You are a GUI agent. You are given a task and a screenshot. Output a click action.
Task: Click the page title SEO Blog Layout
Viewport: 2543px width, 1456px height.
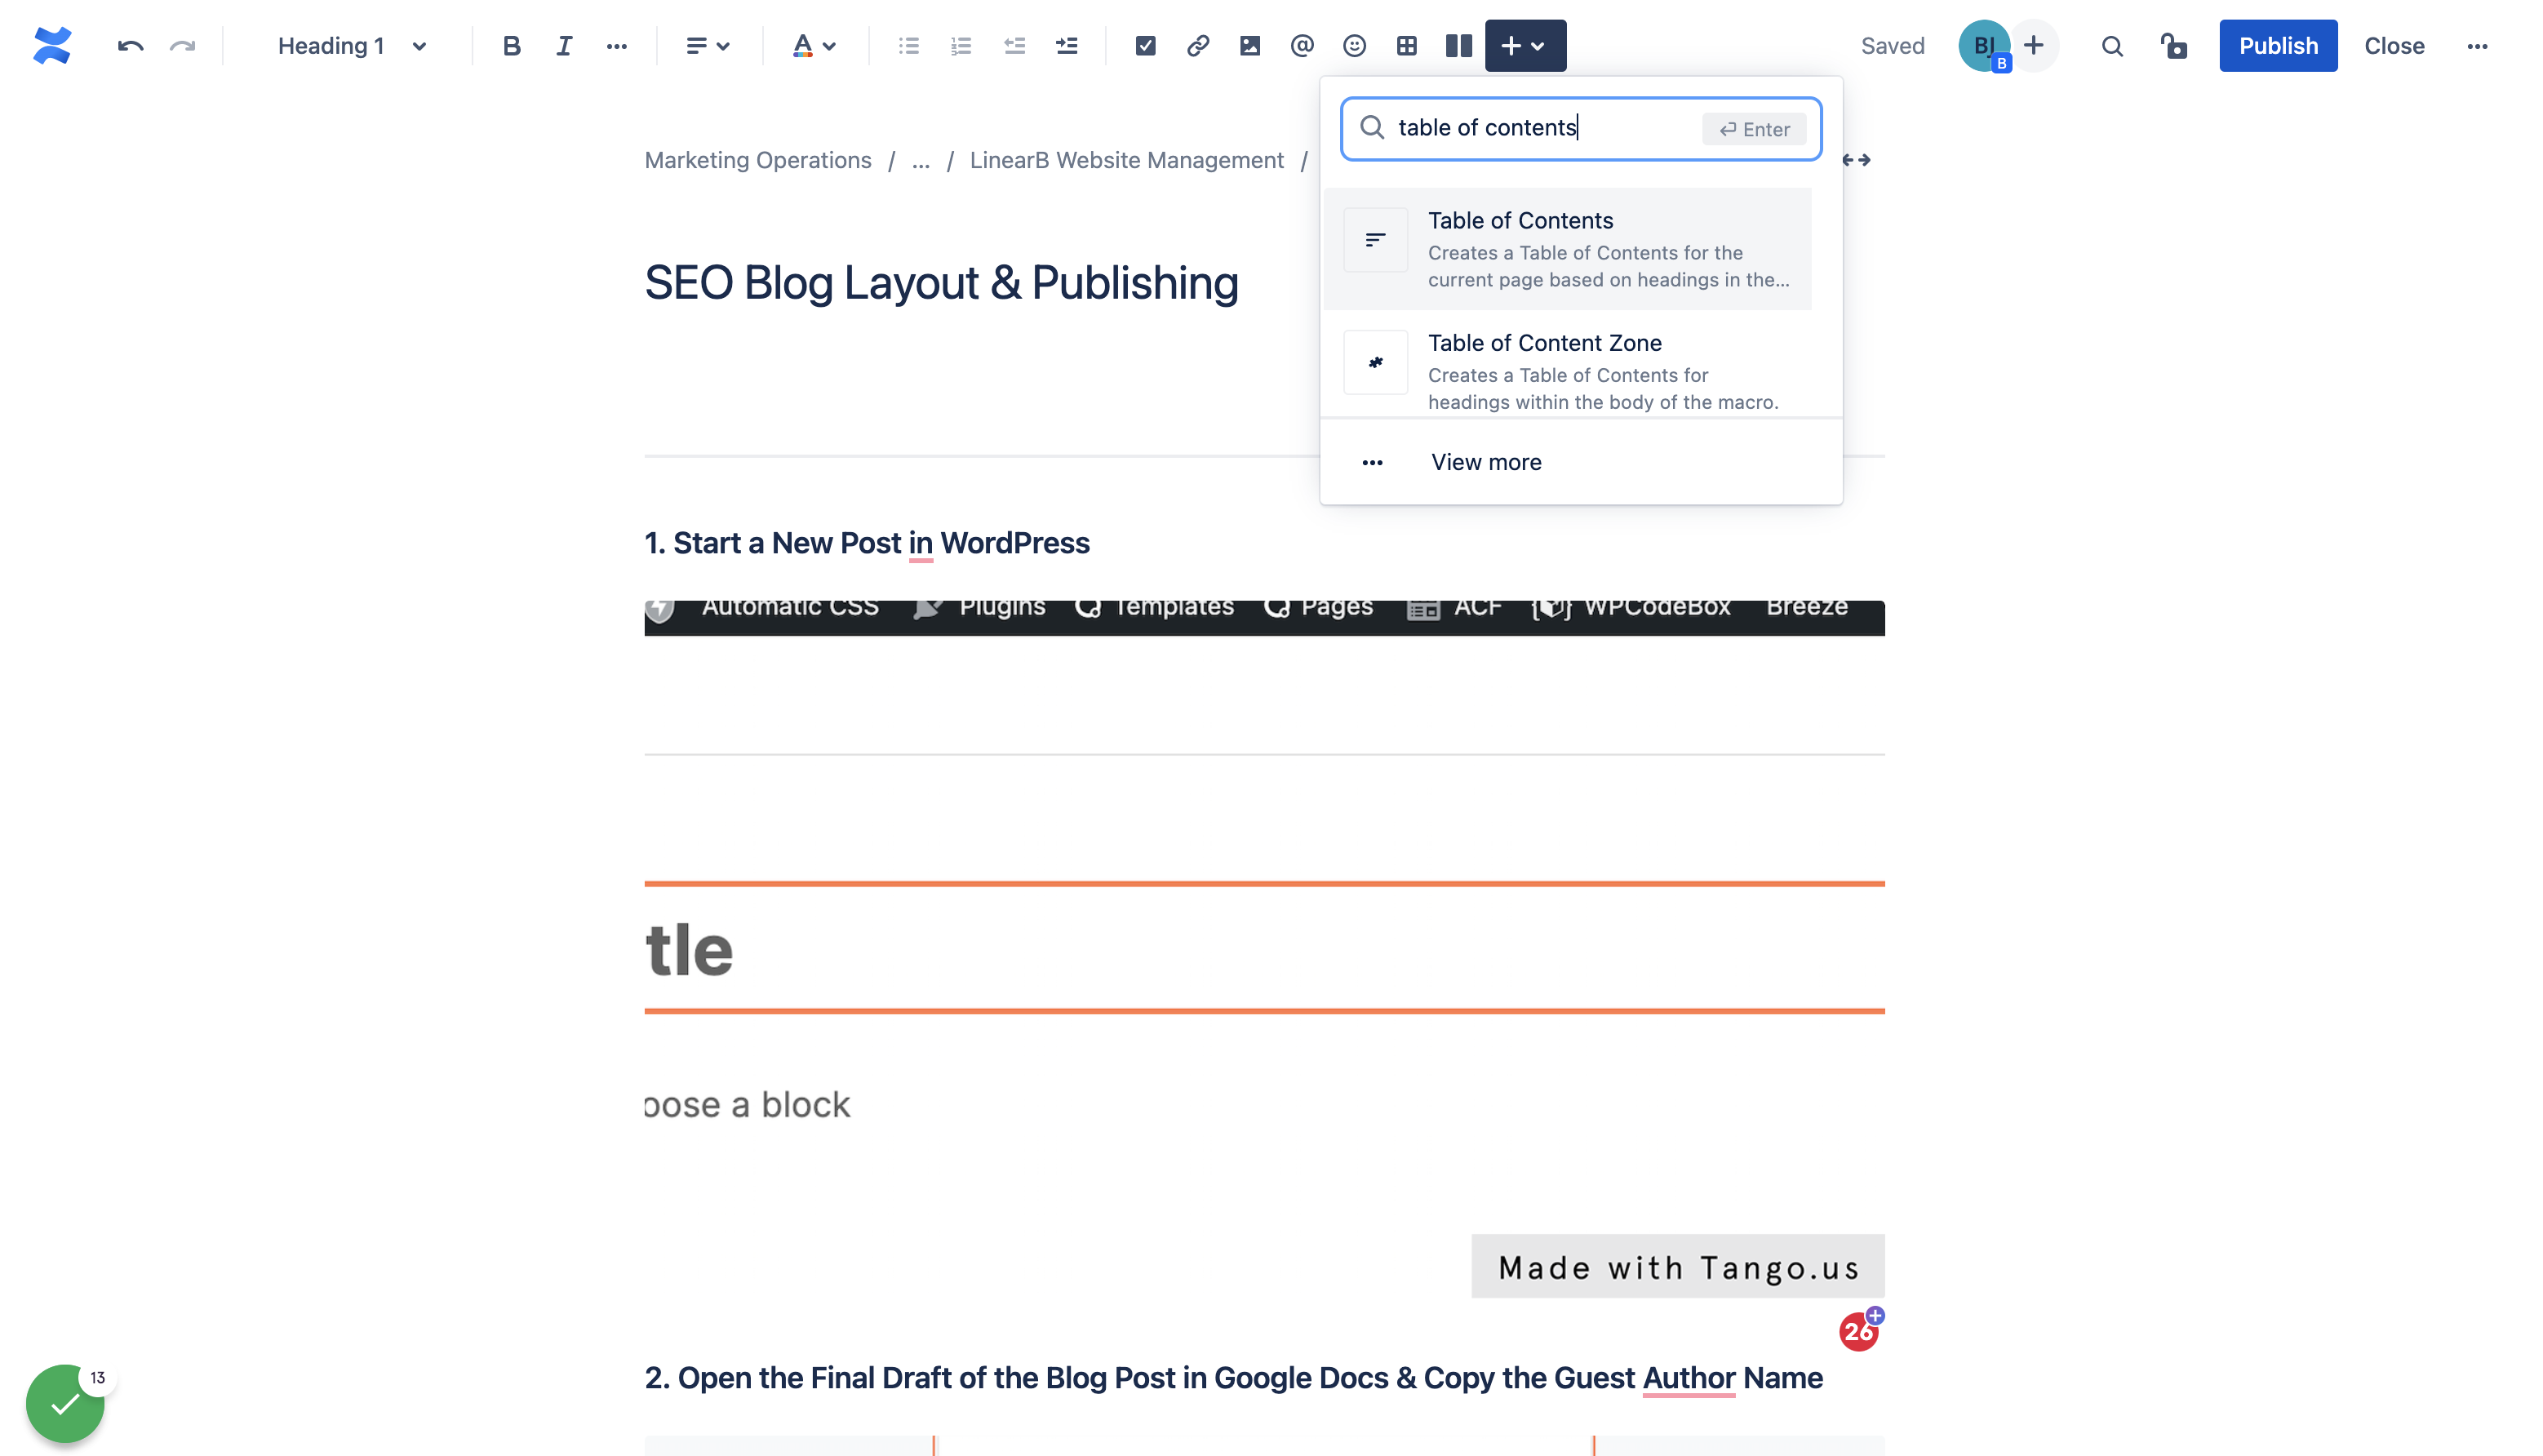[x=941, y=283]
